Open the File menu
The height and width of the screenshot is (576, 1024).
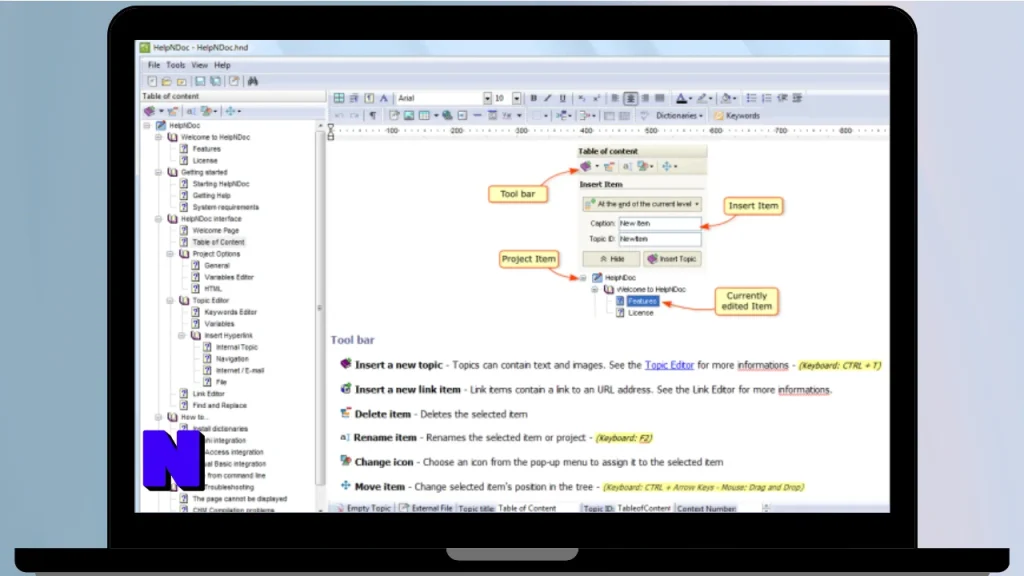tap(153, 65)
